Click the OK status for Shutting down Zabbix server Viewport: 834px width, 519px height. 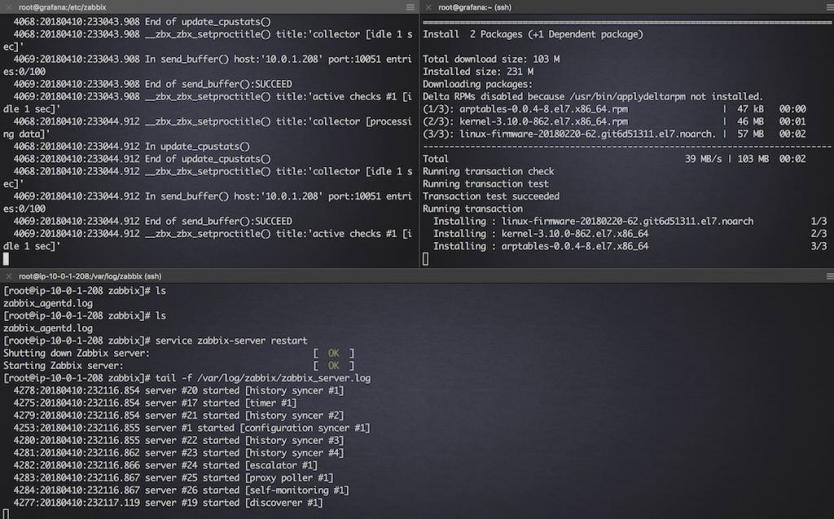click(x=333, y=352)
